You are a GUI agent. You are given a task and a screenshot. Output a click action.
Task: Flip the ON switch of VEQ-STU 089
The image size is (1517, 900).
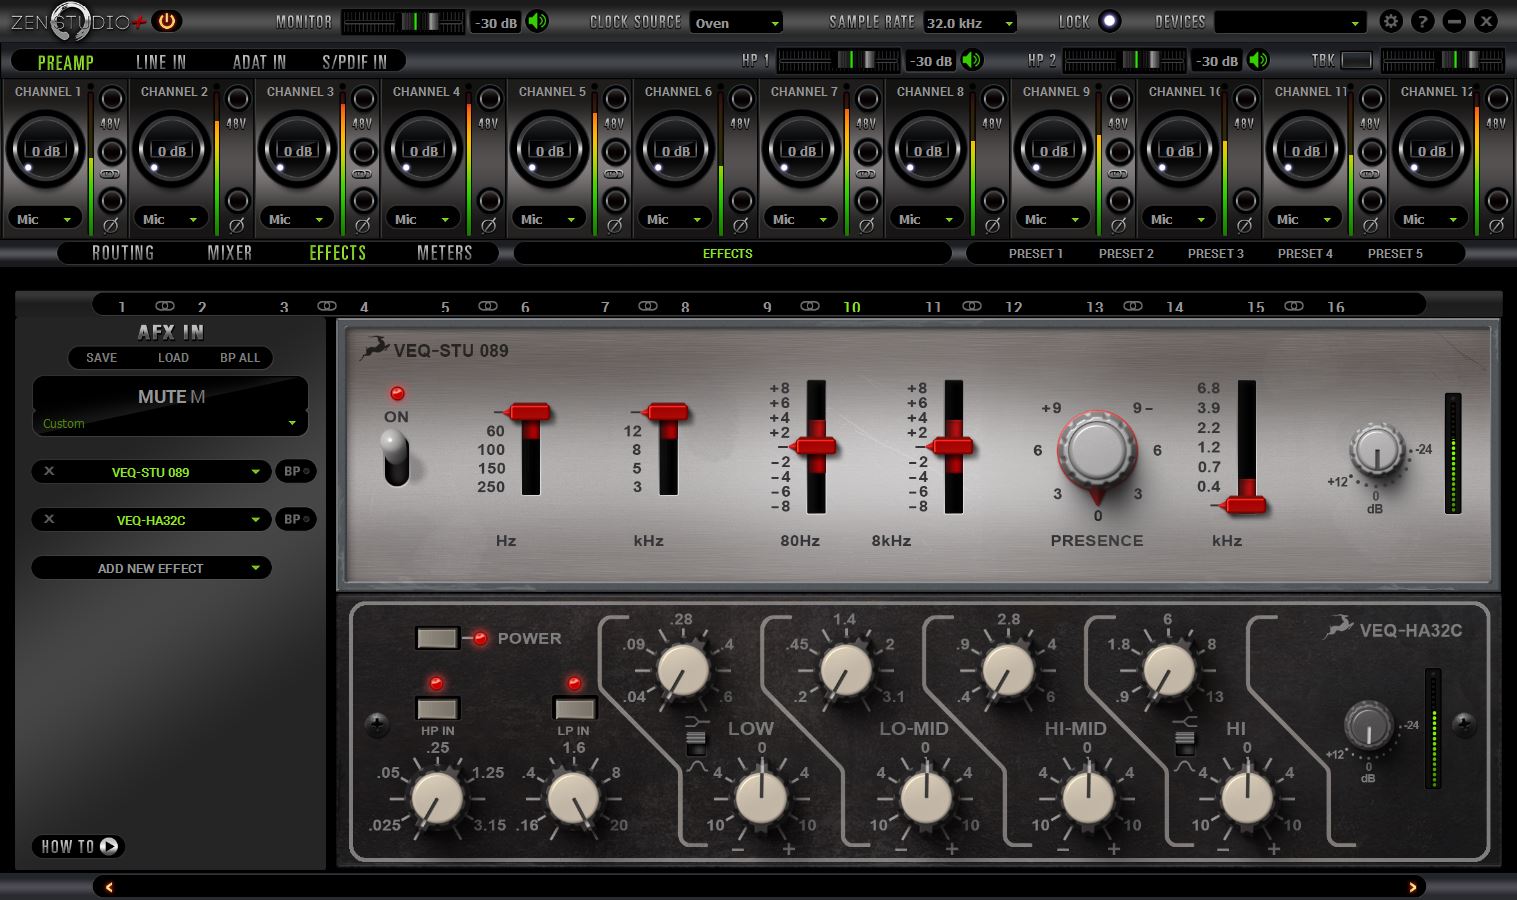(396, 458)
